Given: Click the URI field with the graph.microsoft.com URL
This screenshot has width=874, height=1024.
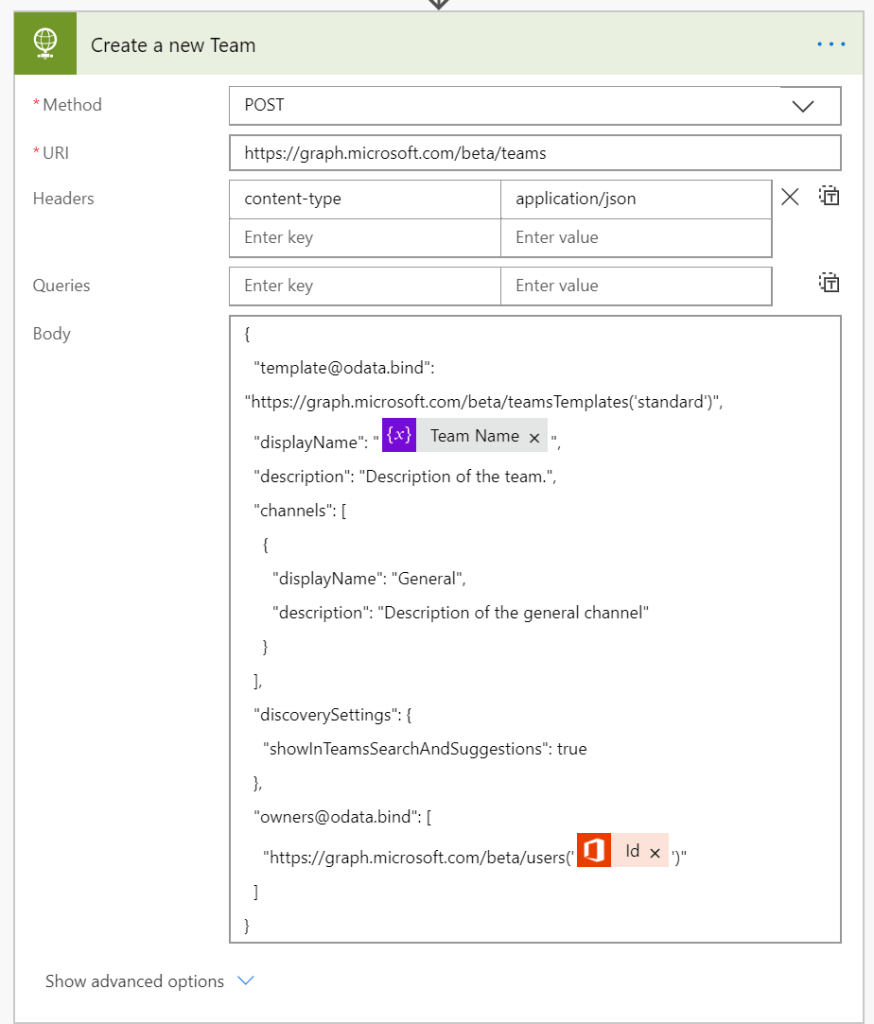Looking at the screenshot, I should point(534,154).
